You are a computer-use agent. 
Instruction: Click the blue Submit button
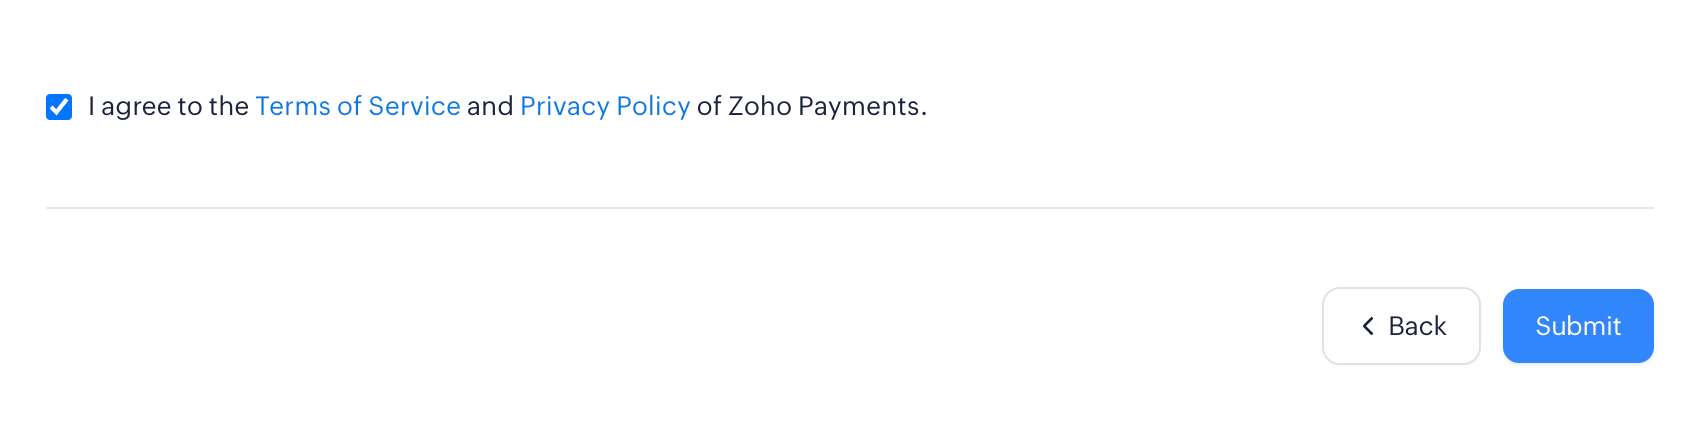(1577, 326)
